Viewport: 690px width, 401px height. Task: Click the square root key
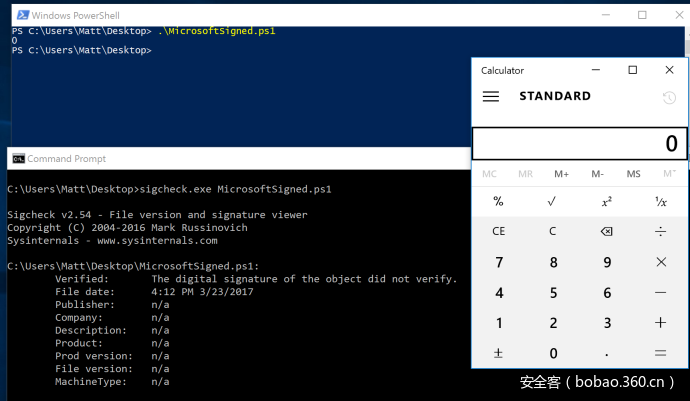click(x=552, y=202)
